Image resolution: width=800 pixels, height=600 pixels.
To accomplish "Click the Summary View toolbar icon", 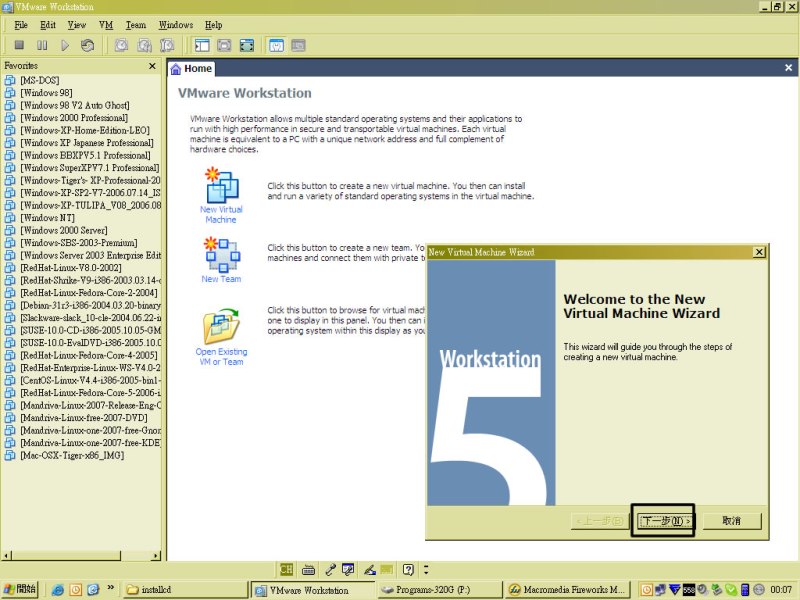I will [276, 45].
